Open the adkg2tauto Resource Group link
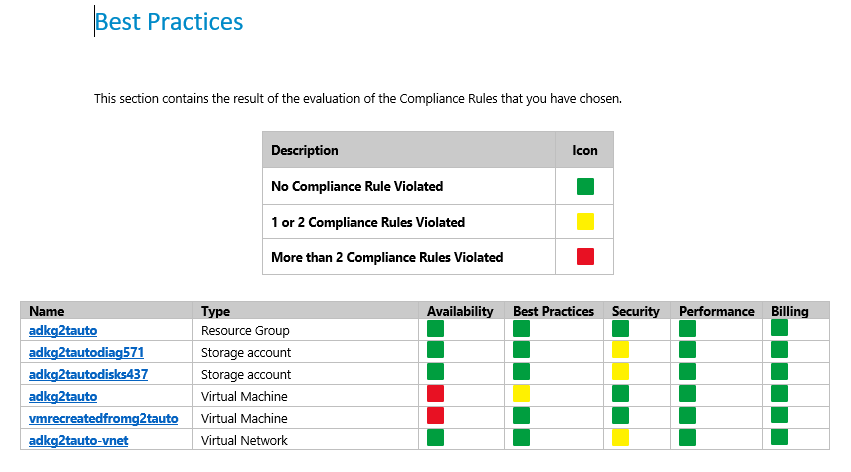Viewport: 851px width, 472px height. 63,330
